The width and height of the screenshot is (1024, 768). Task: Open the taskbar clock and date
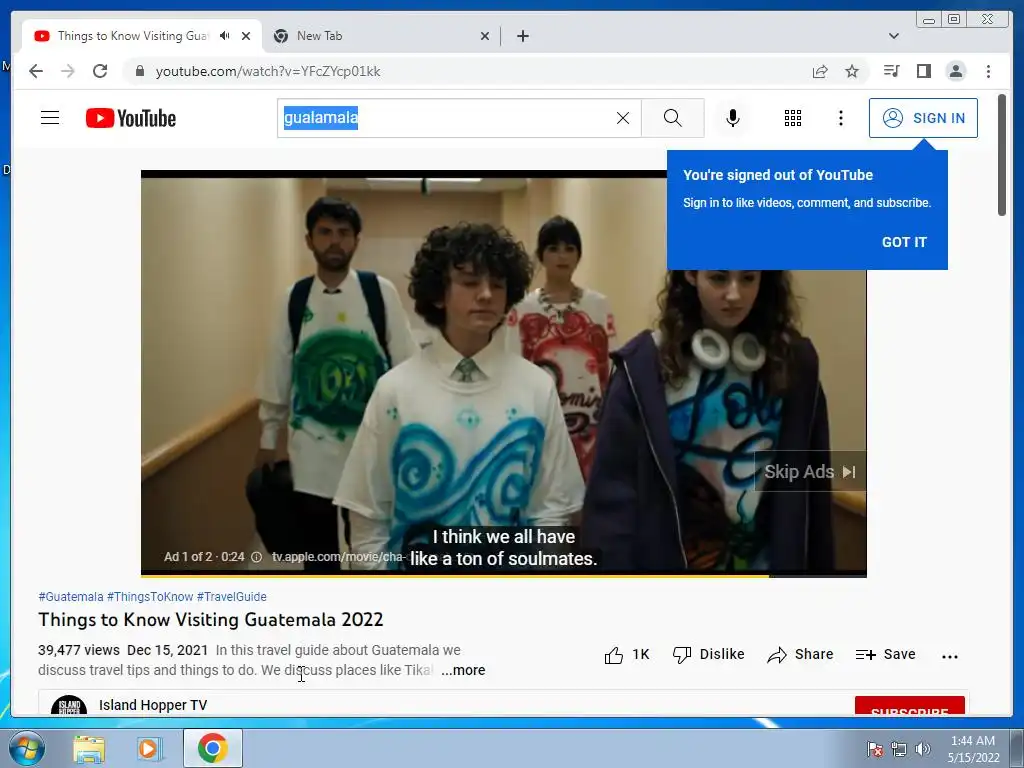973,749
